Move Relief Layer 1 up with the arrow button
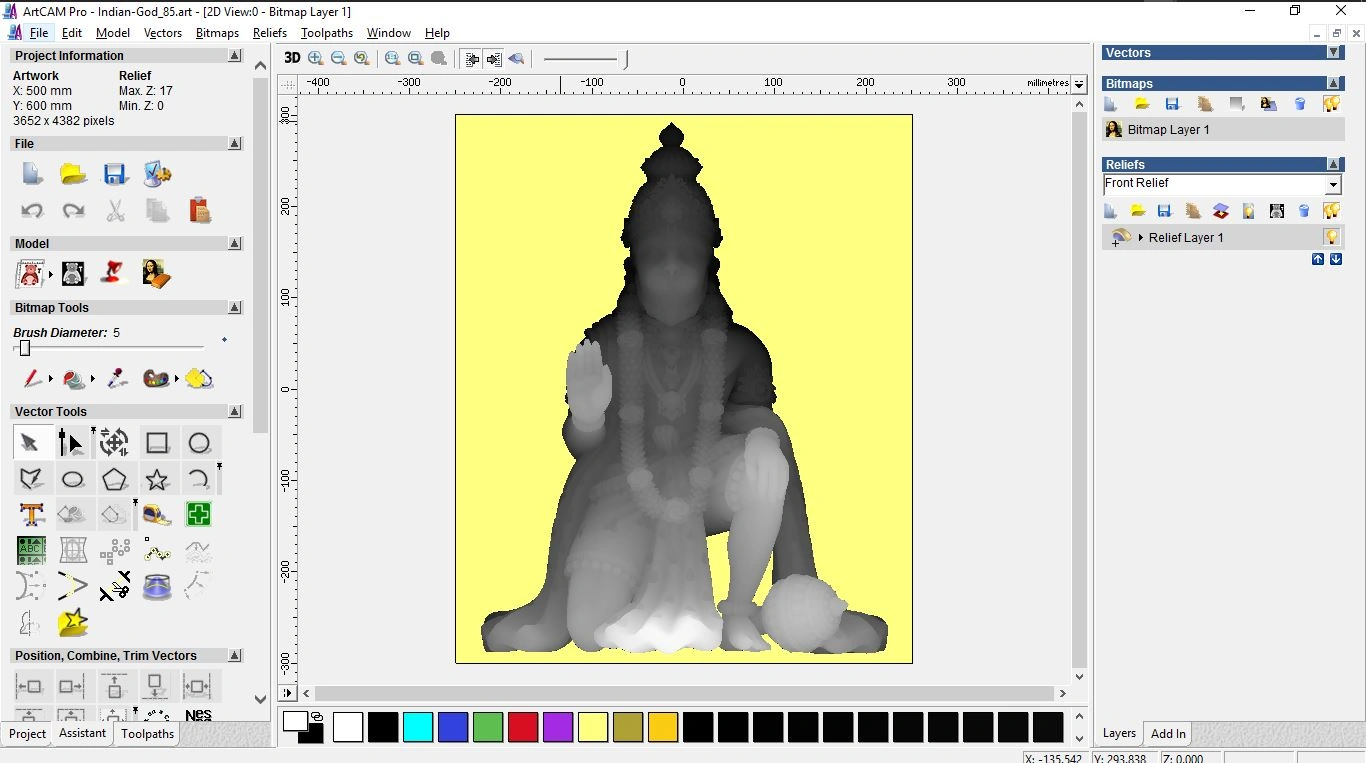 point(1318,259)
